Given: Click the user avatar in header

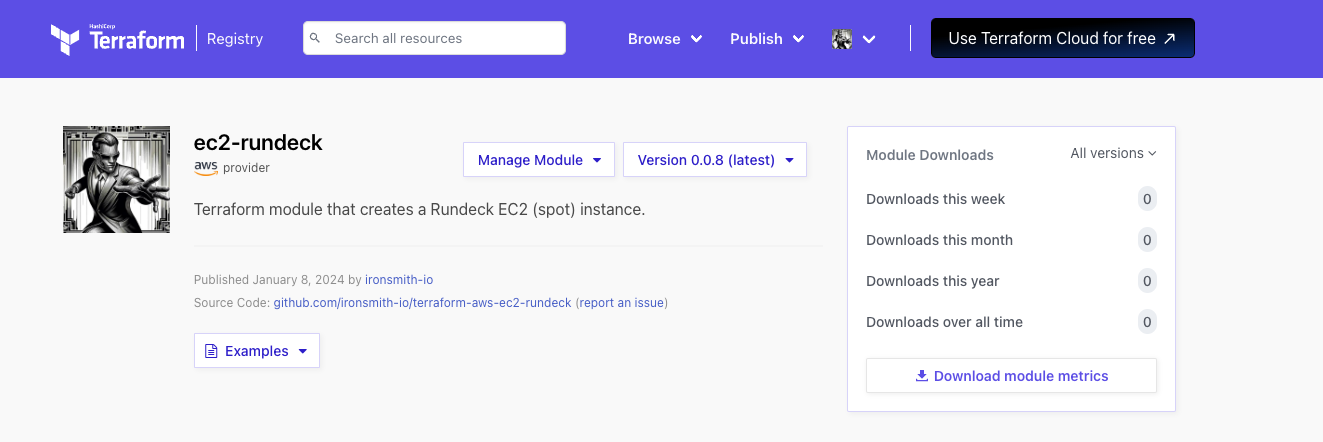Looking at the screenshot, I should pyautogui.click(x=842, y=39).
